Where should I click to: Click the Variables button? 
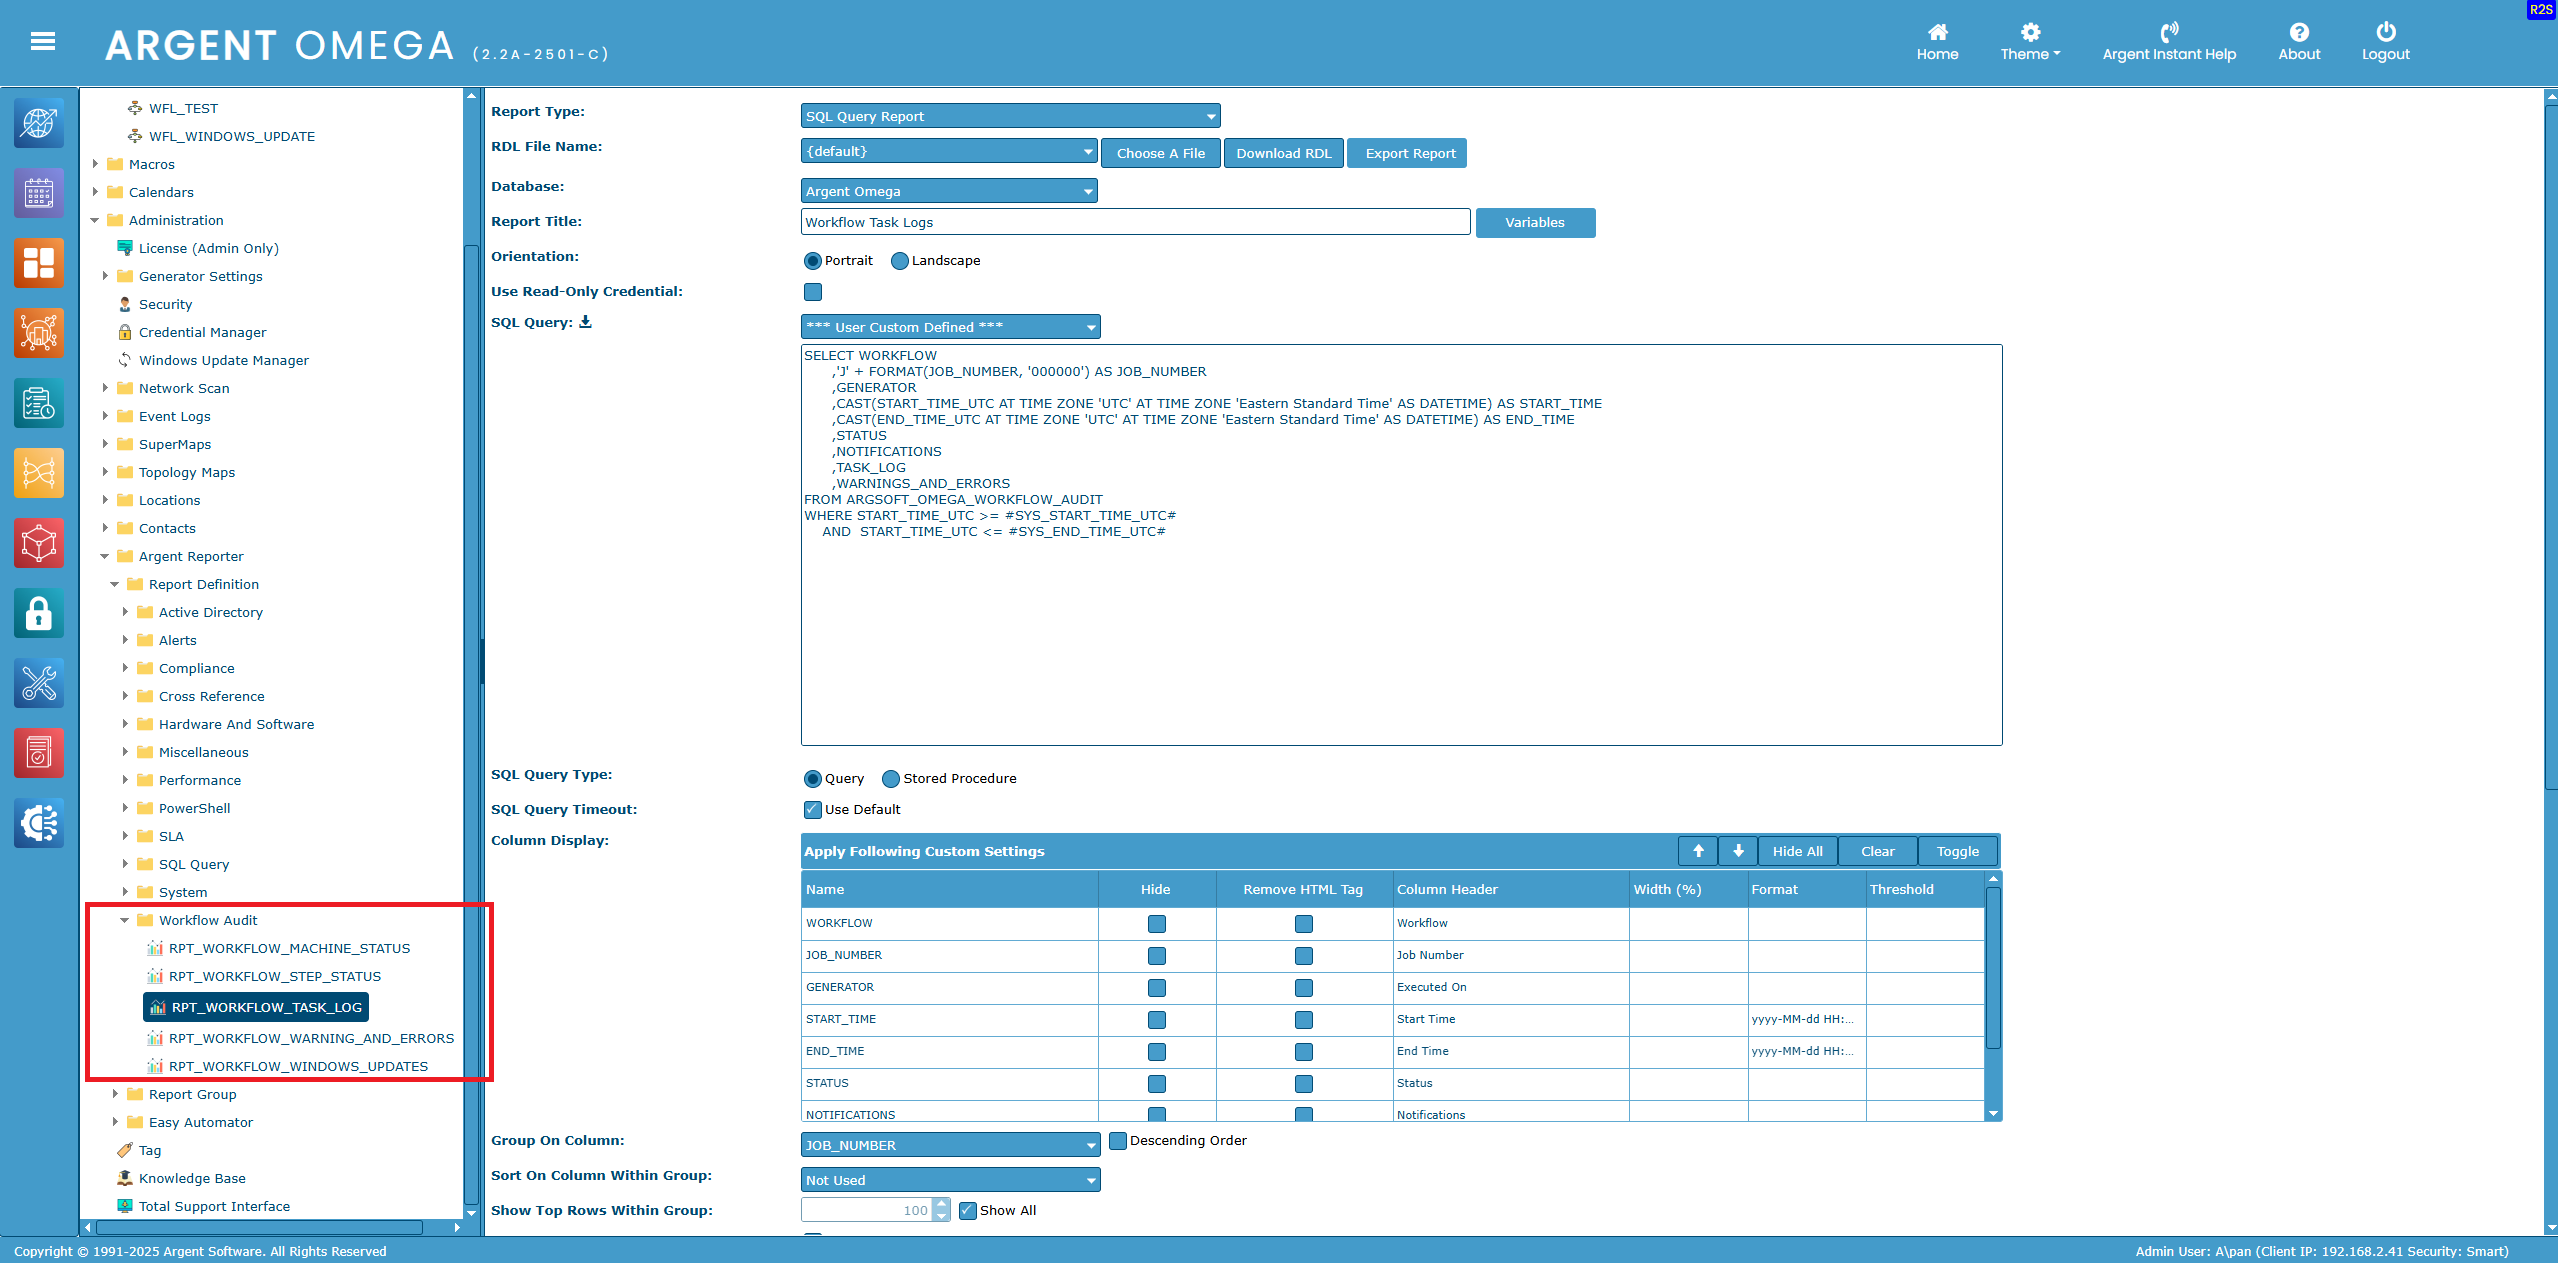pyautogui.click(x=1534, y=222)
